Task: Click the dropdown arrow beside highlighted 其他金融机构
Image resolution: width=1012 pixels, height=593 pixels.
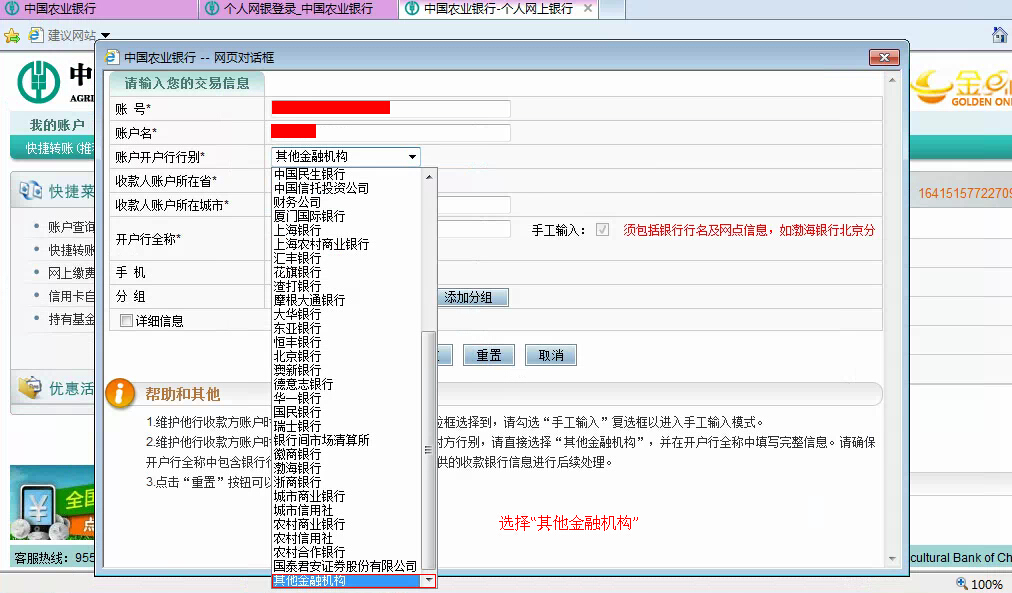Action: (429, 581)
